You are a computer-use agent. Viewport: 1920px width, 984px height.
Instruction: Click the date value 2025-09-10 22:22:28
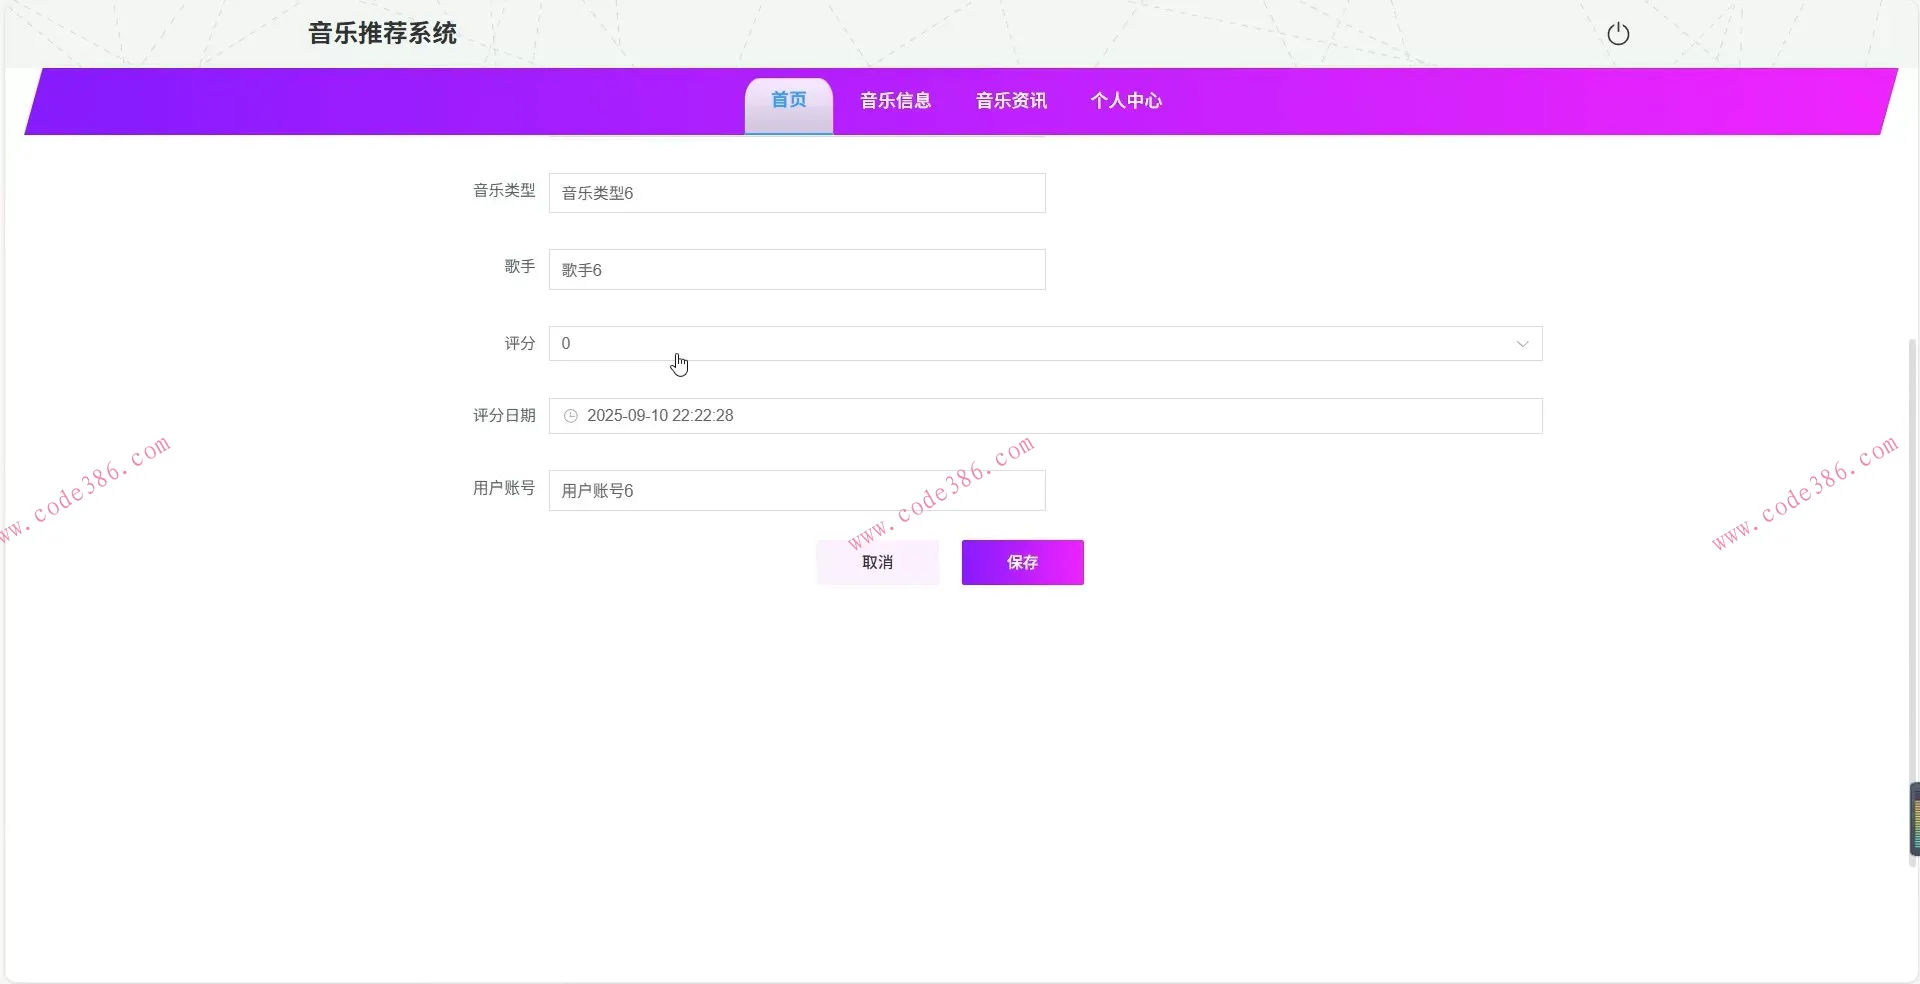coord(660,415)
